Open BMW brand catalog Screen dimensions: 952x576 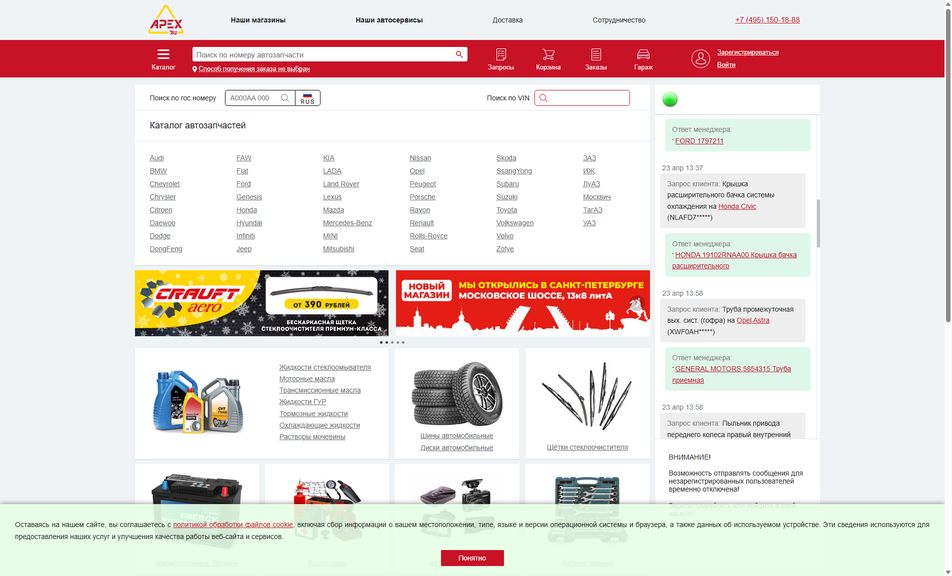click(x=158, y=171)
